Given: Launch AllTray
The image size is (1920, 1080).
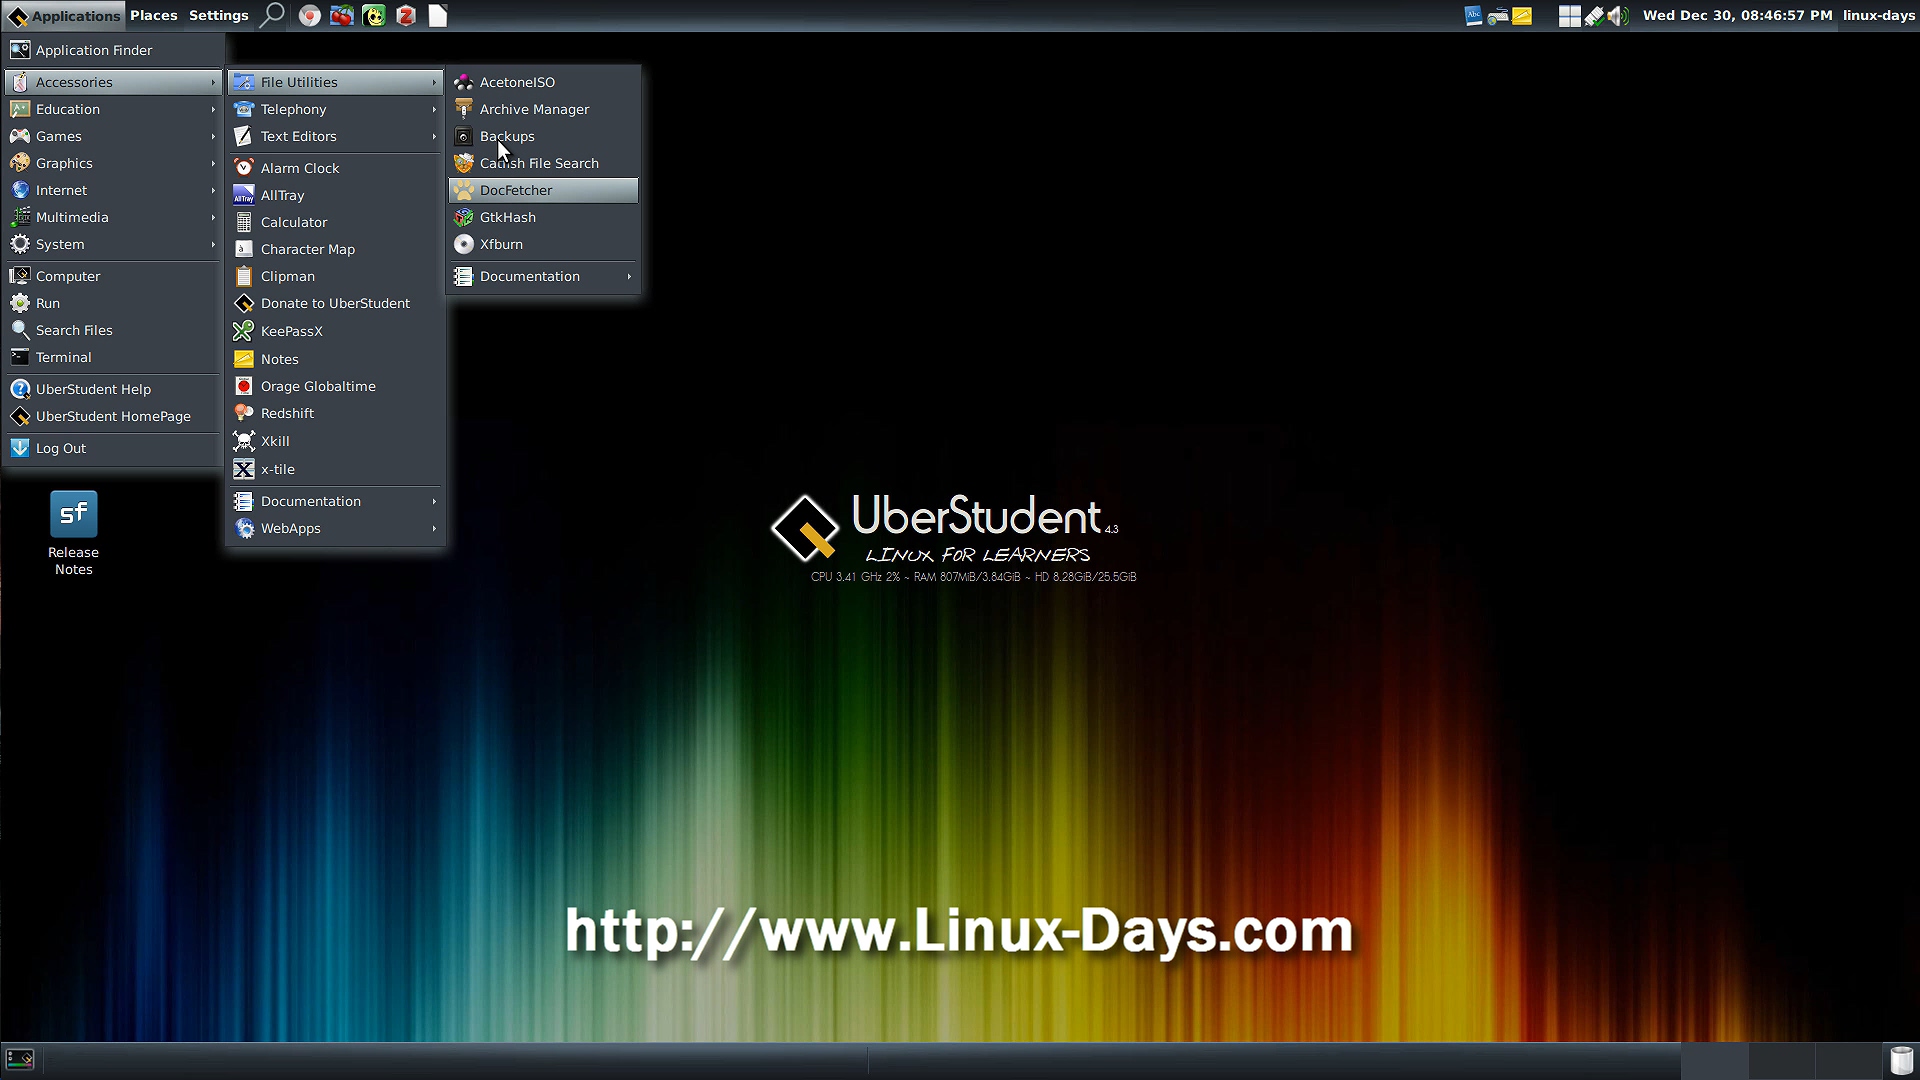Looking at the screenshot, I should (x=336, y=195).
